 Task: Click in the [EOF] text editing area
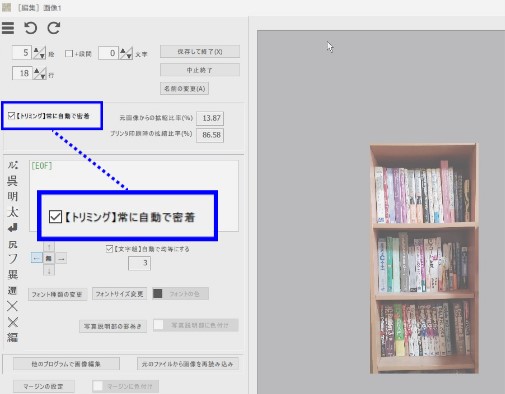pyautogui.click(x=134, y=177)
